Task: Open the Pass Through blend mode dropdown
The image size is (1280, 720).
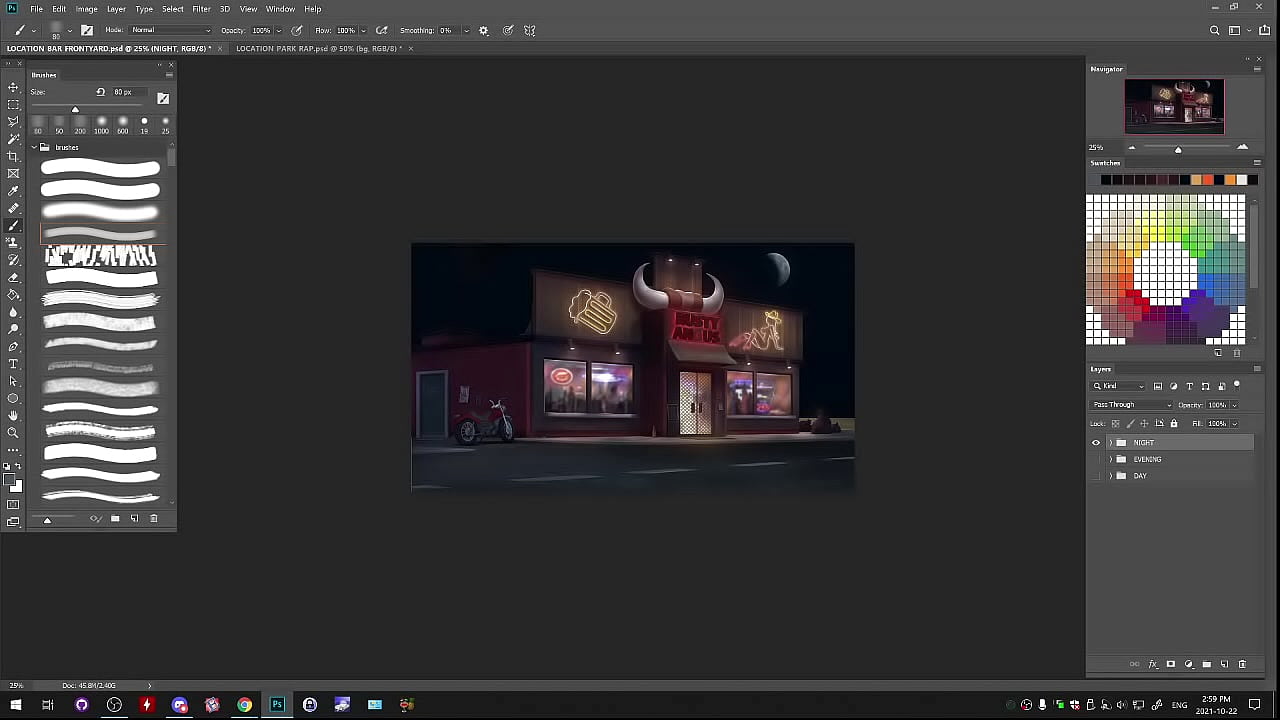Action: pos(1131,405)
